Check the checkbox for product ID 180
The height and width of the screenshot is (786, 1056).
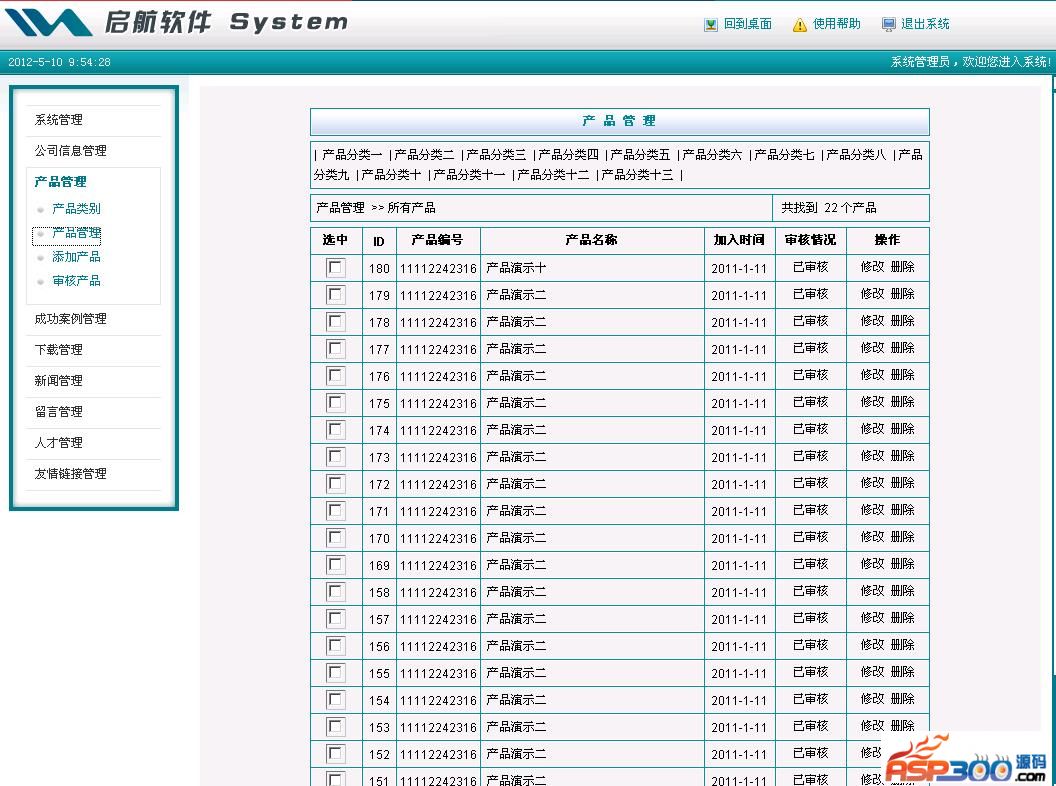(336, 268)
